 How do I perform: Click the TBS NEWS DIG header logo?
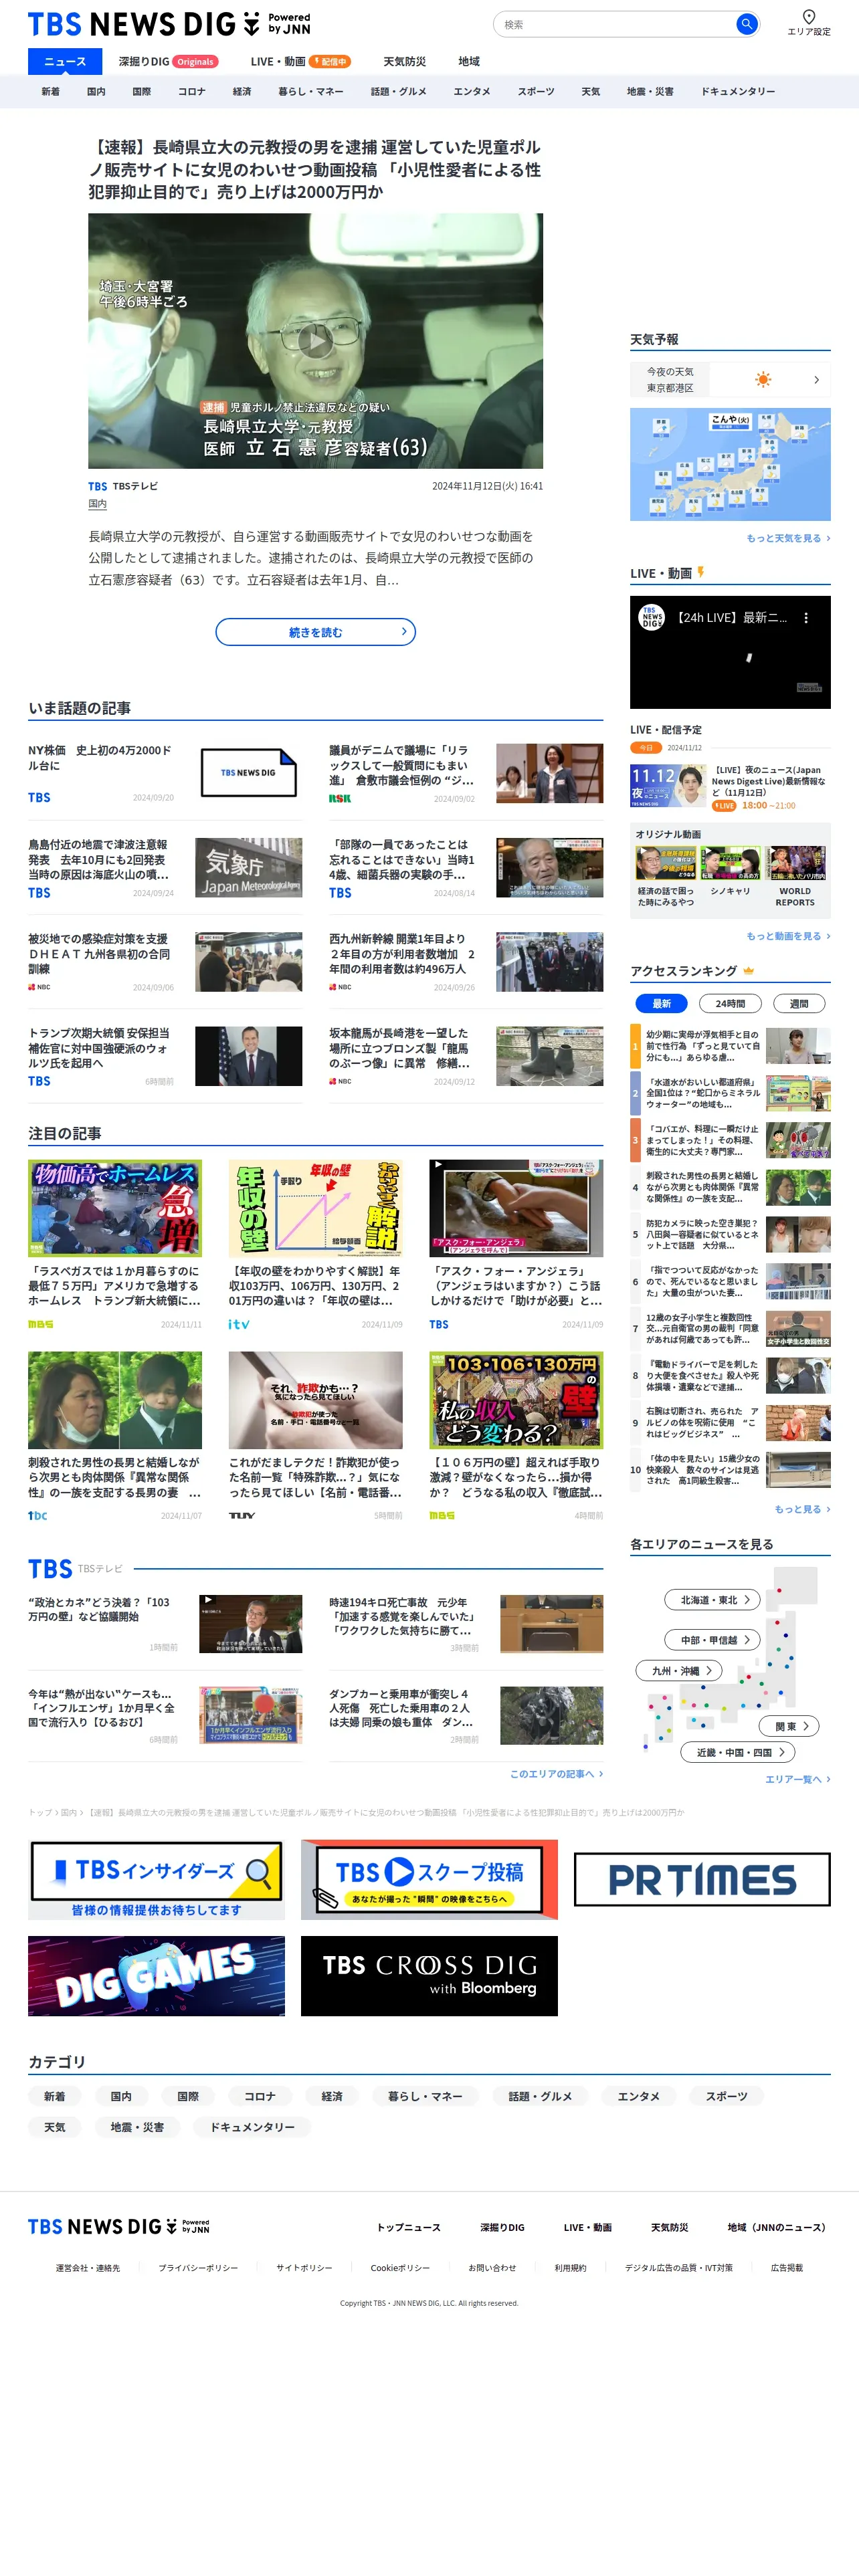coord(169,24)
